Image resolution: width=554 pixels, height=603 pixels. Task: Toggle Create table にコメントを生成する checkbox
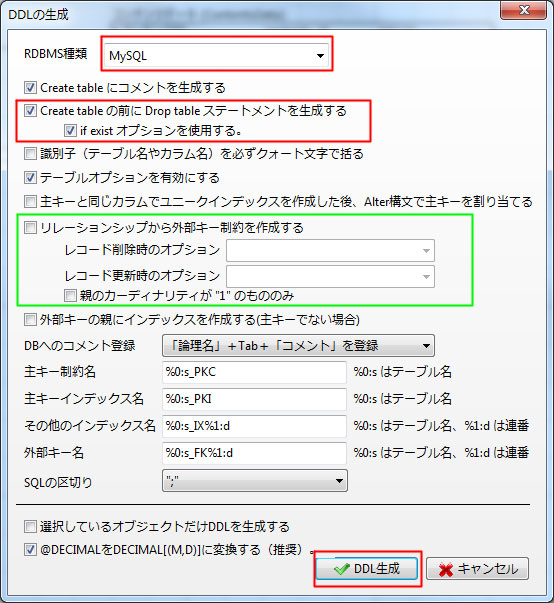30,88
